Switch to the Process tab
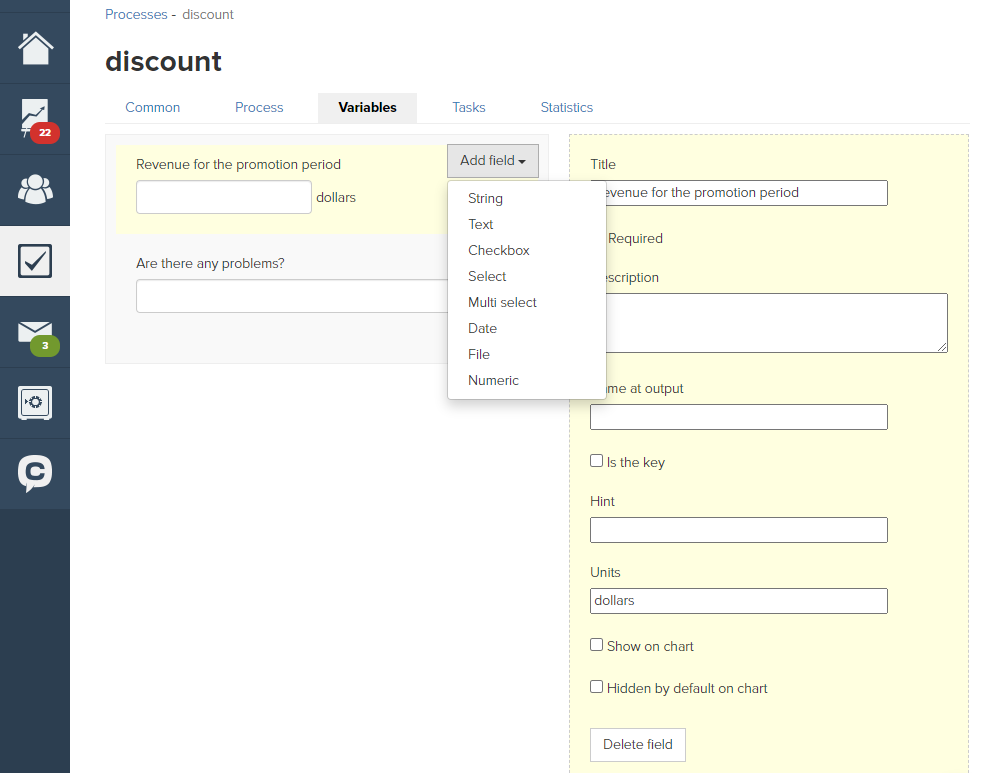 tap(259, 107)
